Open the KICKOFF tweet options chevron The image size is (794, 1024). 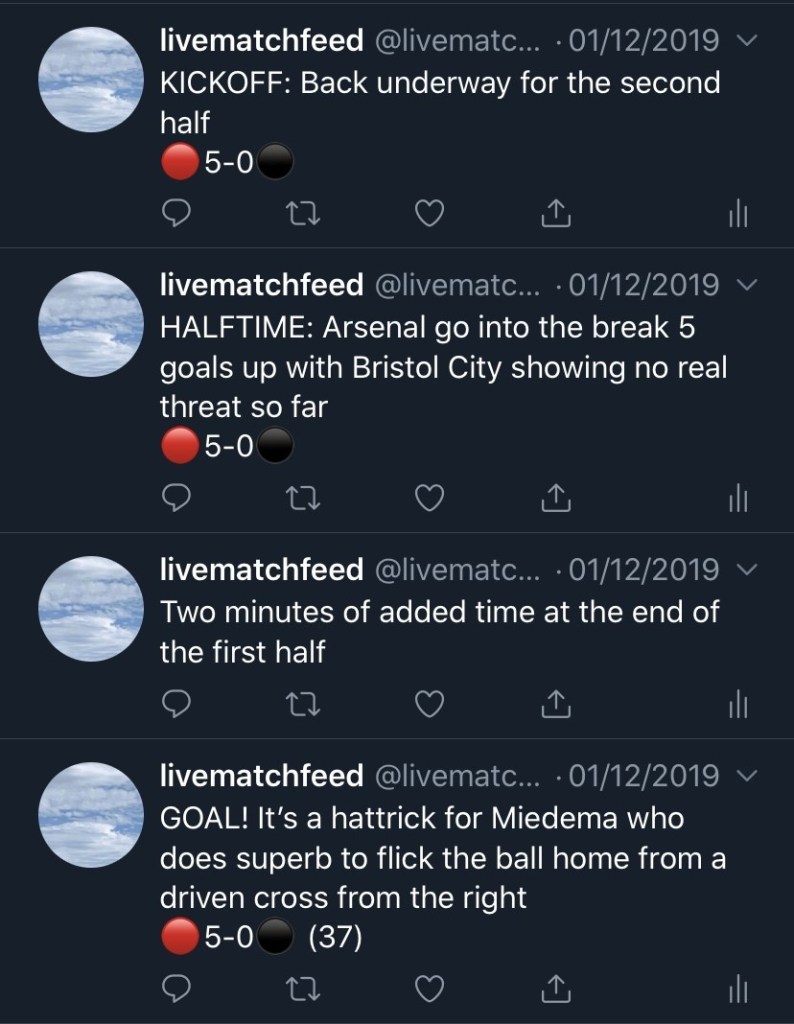[742, 41]
